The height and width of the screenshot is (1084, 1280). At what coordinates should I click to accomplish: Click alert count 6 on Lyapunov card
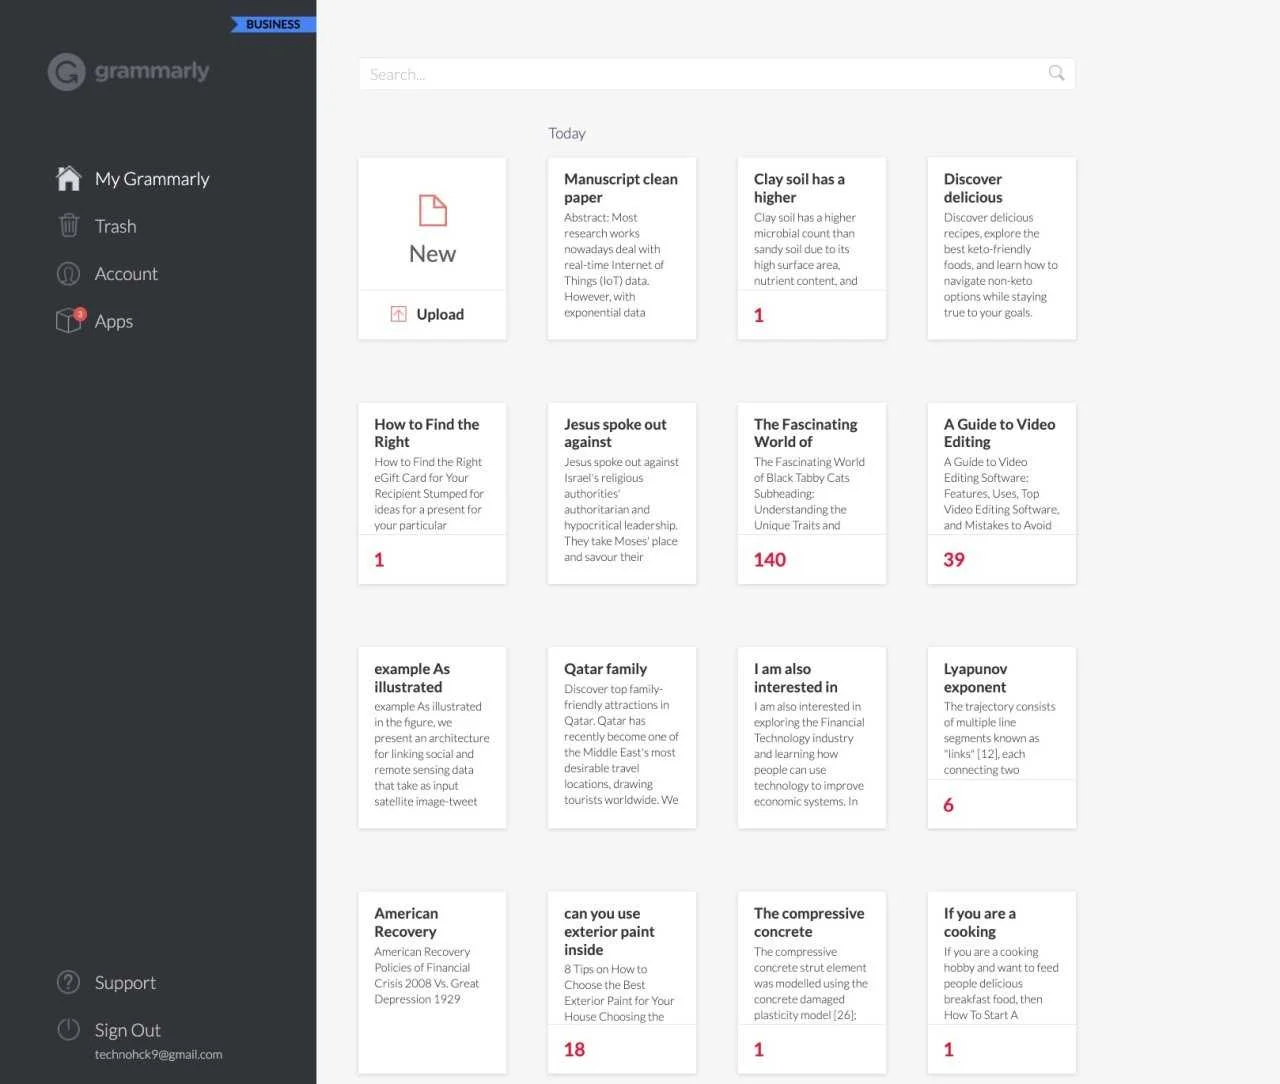948,805
